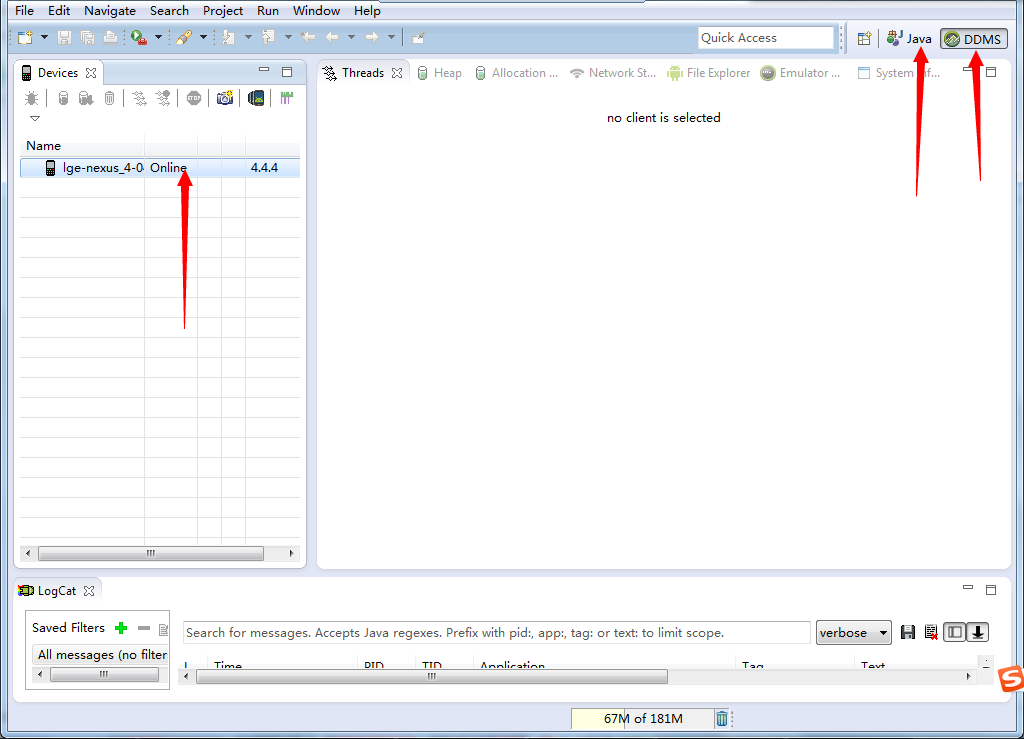Click the Save LogCat log floppy icon
The image size is (1024, 739).
click(x=908, y=632)
